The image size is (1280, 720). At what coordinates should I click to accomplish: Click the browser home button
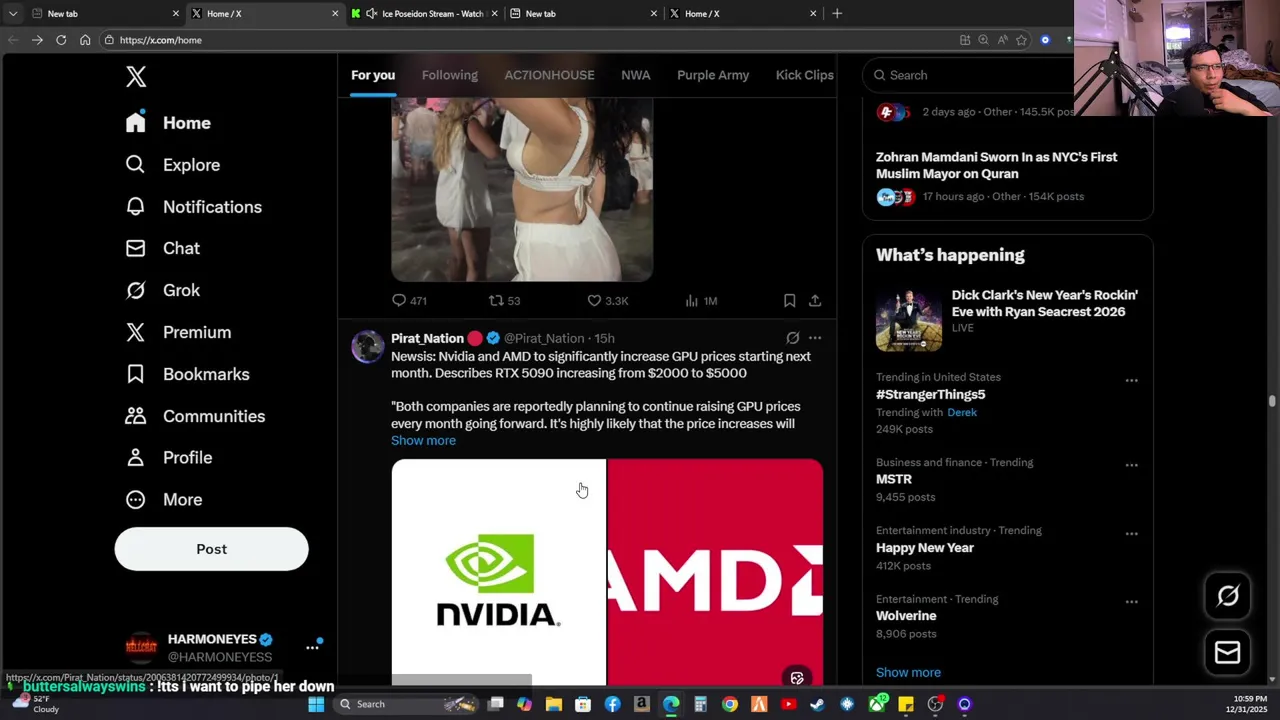coord(85,40)
